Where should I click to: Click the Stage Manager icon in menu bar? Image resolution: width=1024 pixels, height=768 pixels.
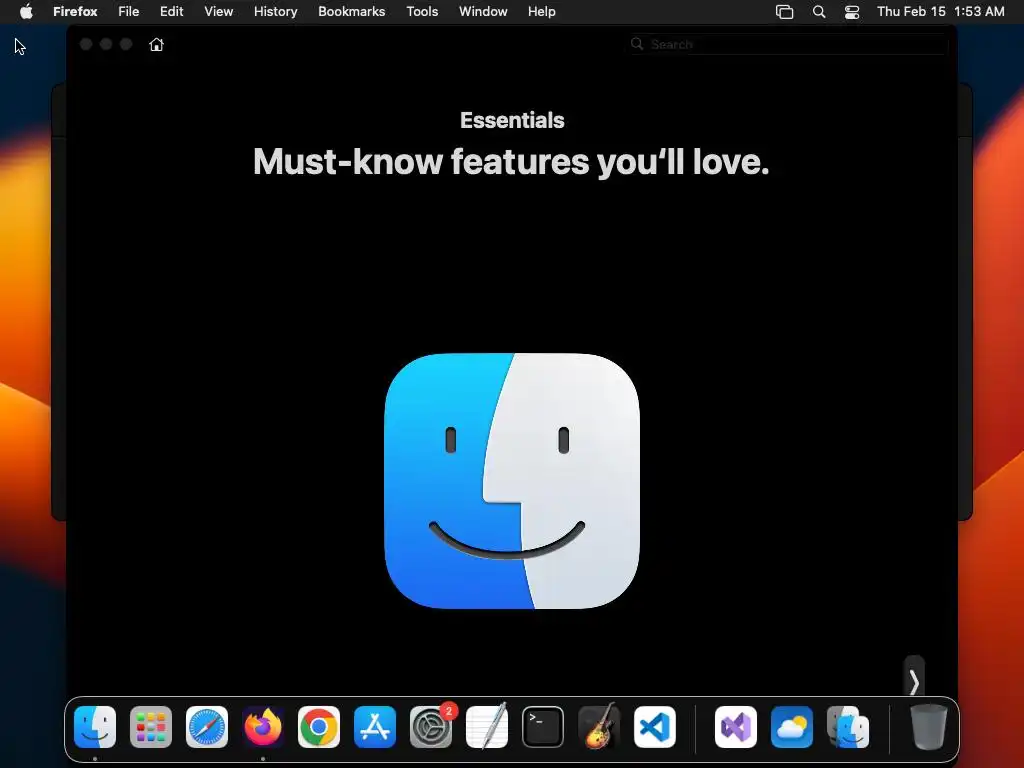[784, 12]
